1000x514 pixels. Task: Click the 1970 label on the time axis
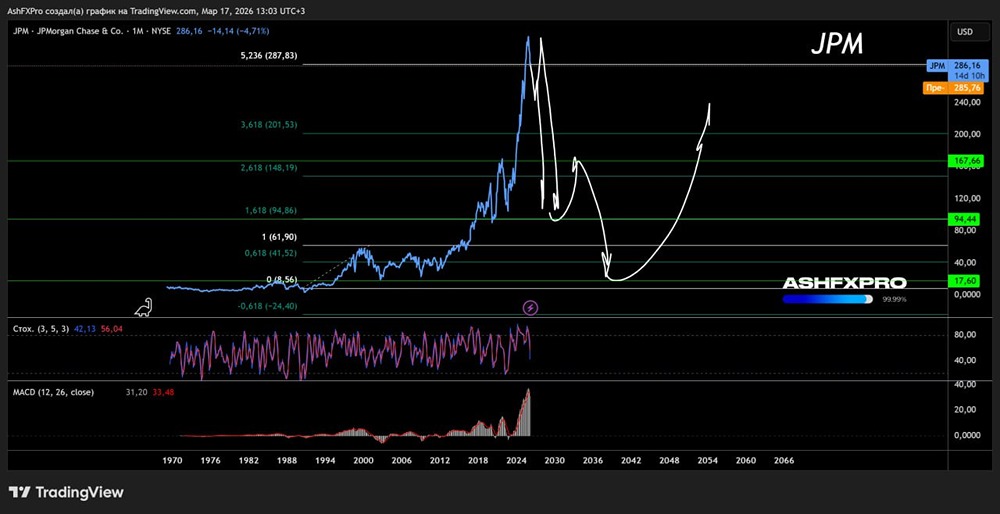click(x=172, y=460)
